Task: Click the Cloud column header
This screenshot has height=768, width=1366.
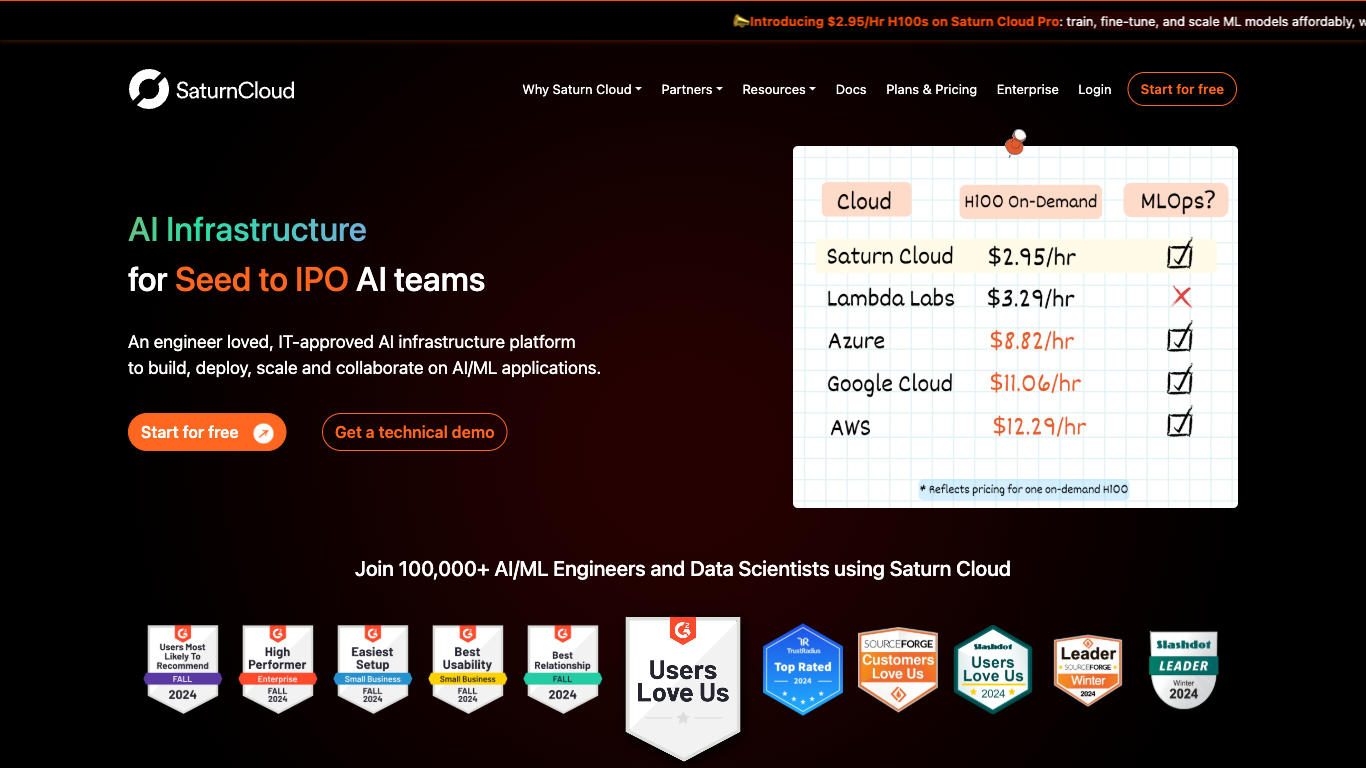Action: 866,200
